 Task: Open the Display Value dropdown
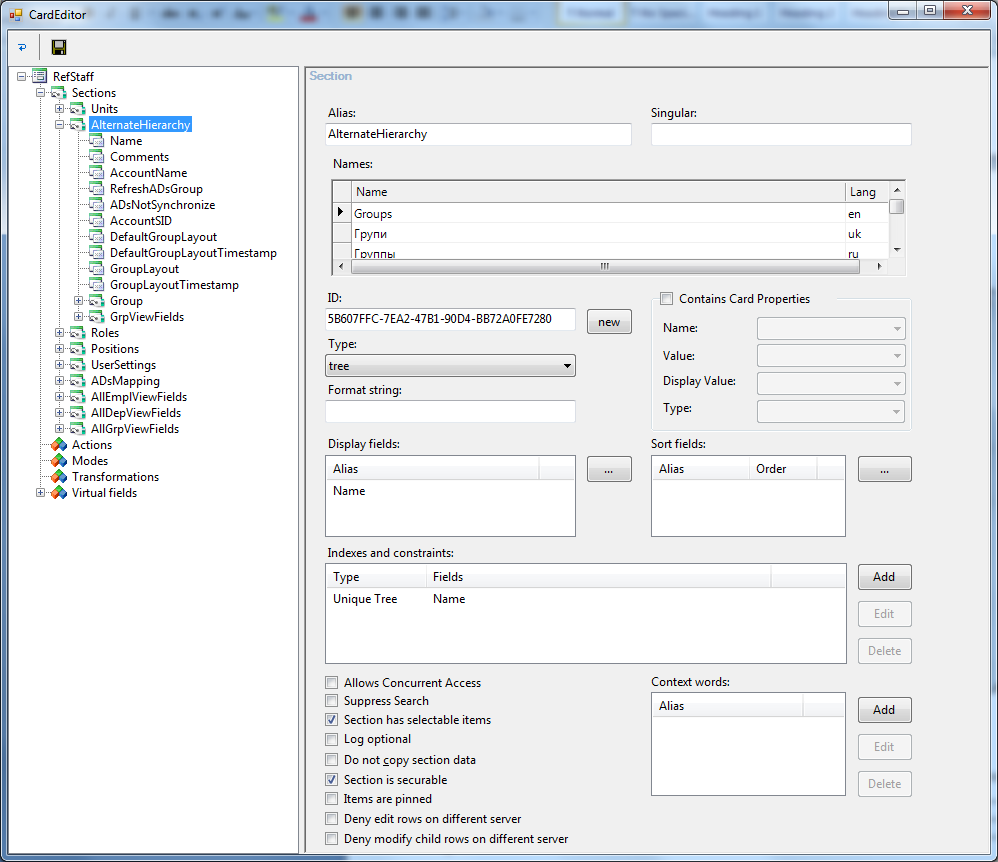(831, 383)
